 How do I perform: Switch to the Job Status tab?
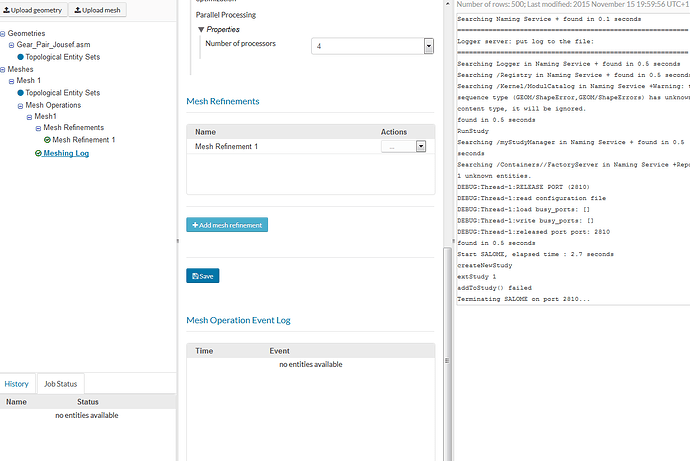click(60, 384)
